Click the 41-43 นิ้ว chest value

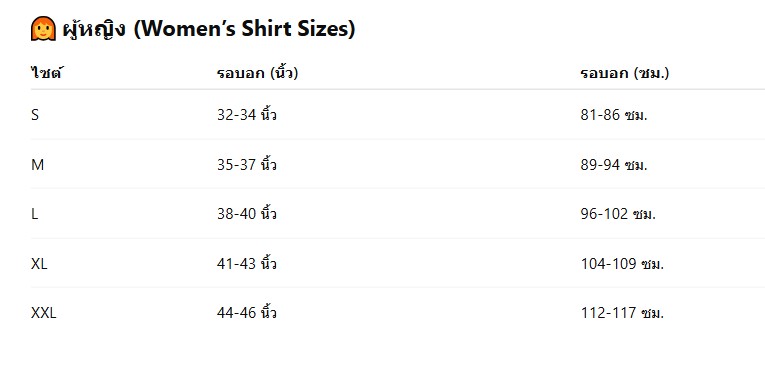coord(247,264)
